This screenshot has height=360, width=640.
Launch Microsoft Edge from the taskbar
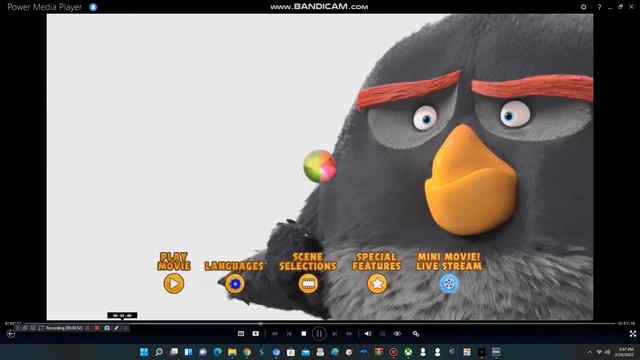(218, 352)
